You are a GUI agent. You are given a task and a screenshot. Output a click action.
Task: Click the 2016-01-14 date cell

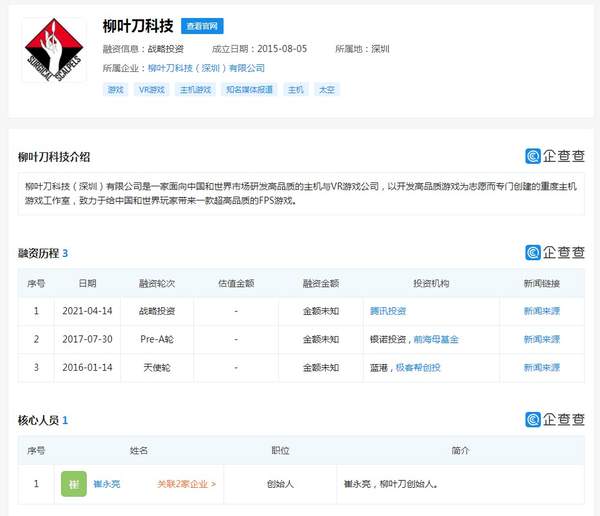[x=87, y=367]
